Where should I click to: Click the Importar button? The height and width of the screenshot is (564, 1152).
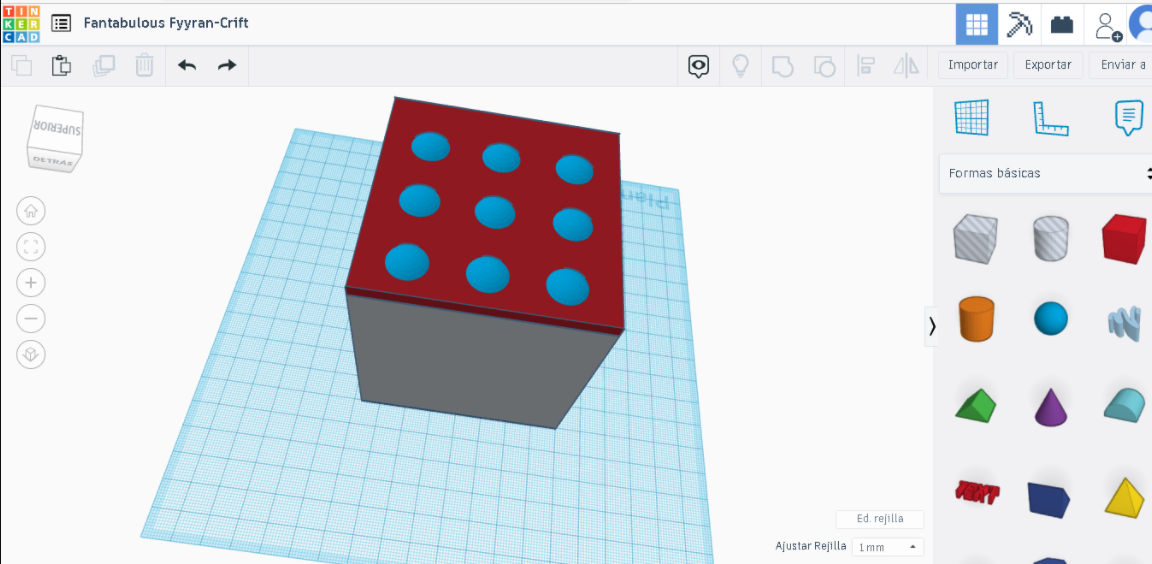(973, 65)
